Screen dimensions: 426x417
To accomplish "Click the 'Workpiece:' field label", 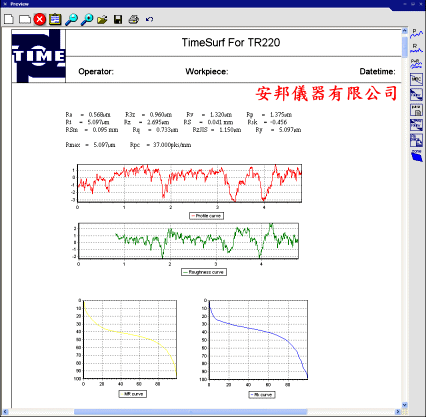I will point(207,71).
